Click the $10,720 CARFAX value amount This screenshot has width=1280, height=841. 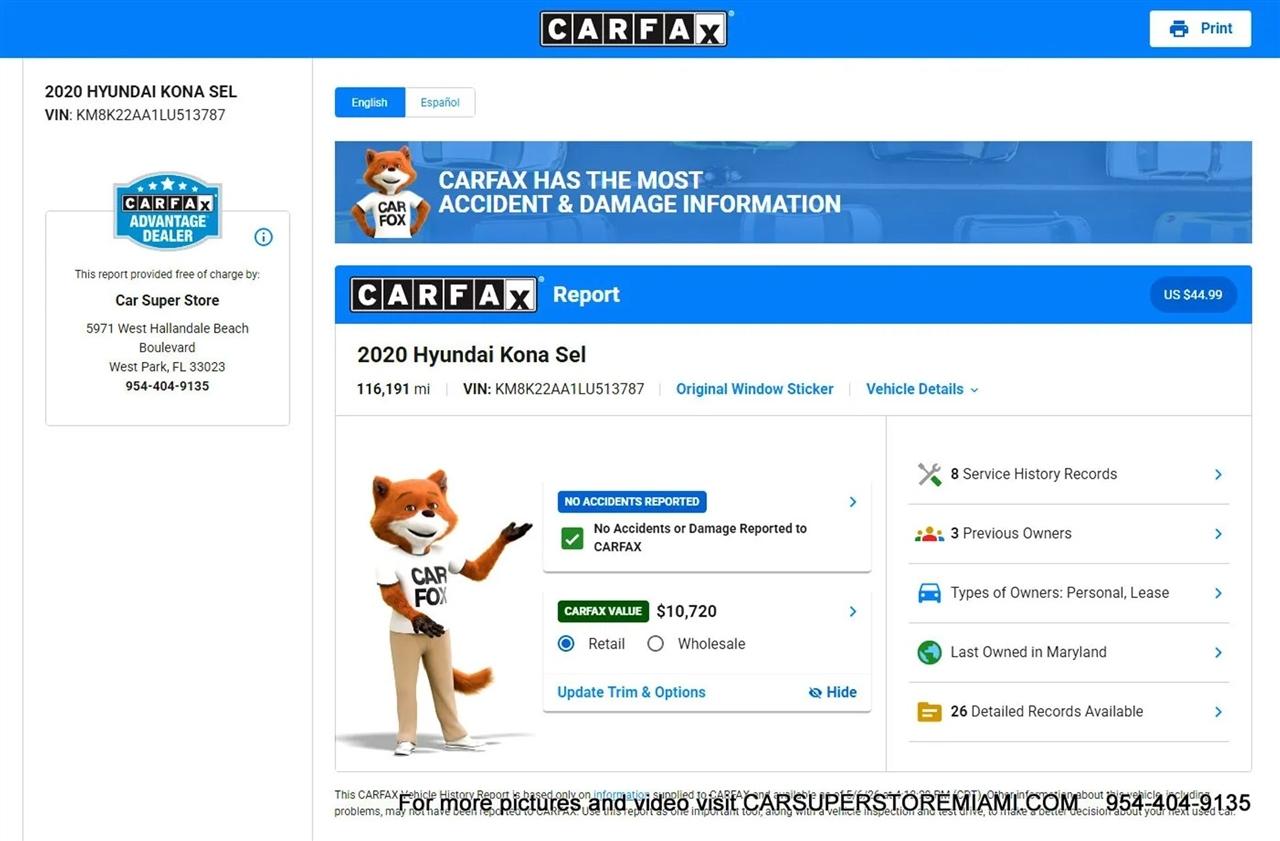point(687,611)
